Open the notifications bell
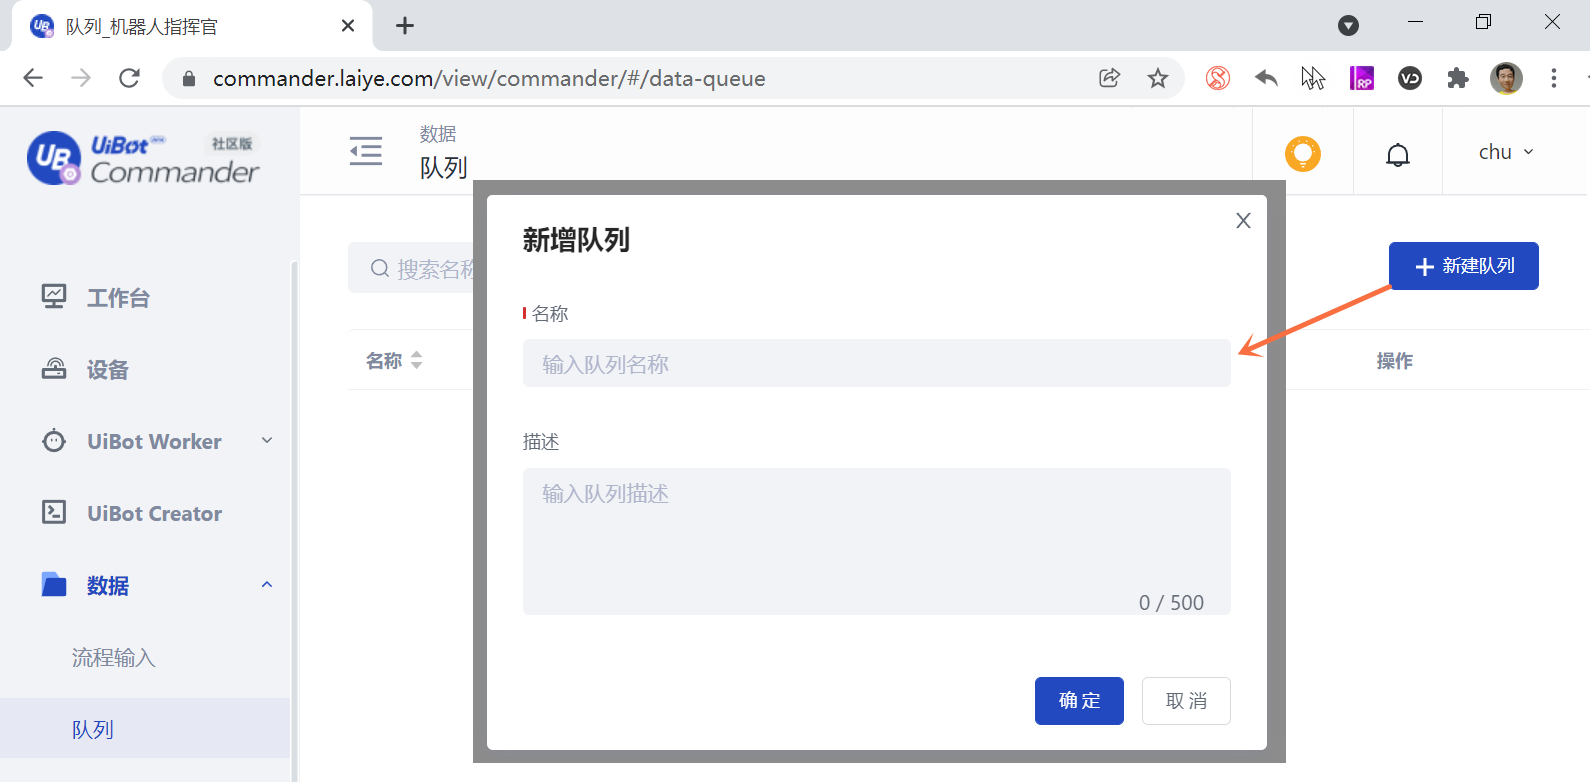1590x782 pixels. [1398, 154]
